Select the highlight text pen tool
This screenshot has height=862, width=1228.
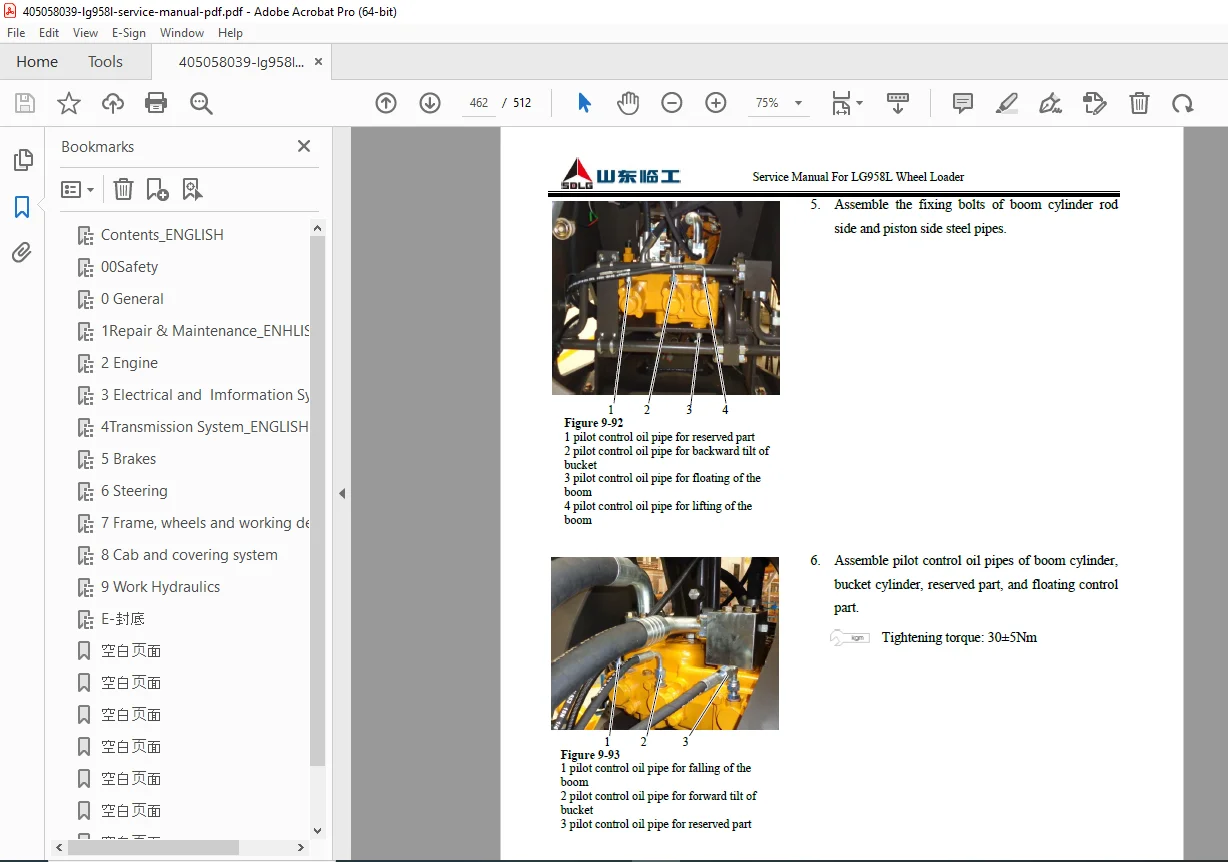(1007, 103)
